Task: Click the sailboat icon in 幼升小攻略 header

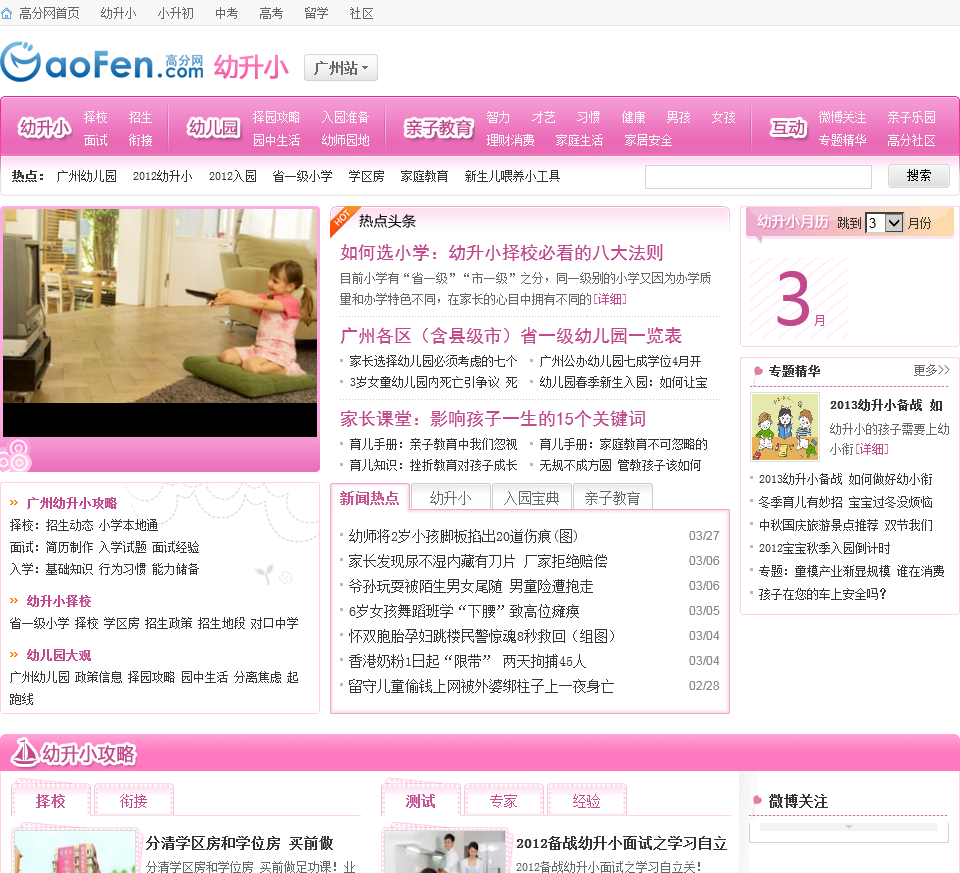Action: pyautogui.click(x=24, y=752)
